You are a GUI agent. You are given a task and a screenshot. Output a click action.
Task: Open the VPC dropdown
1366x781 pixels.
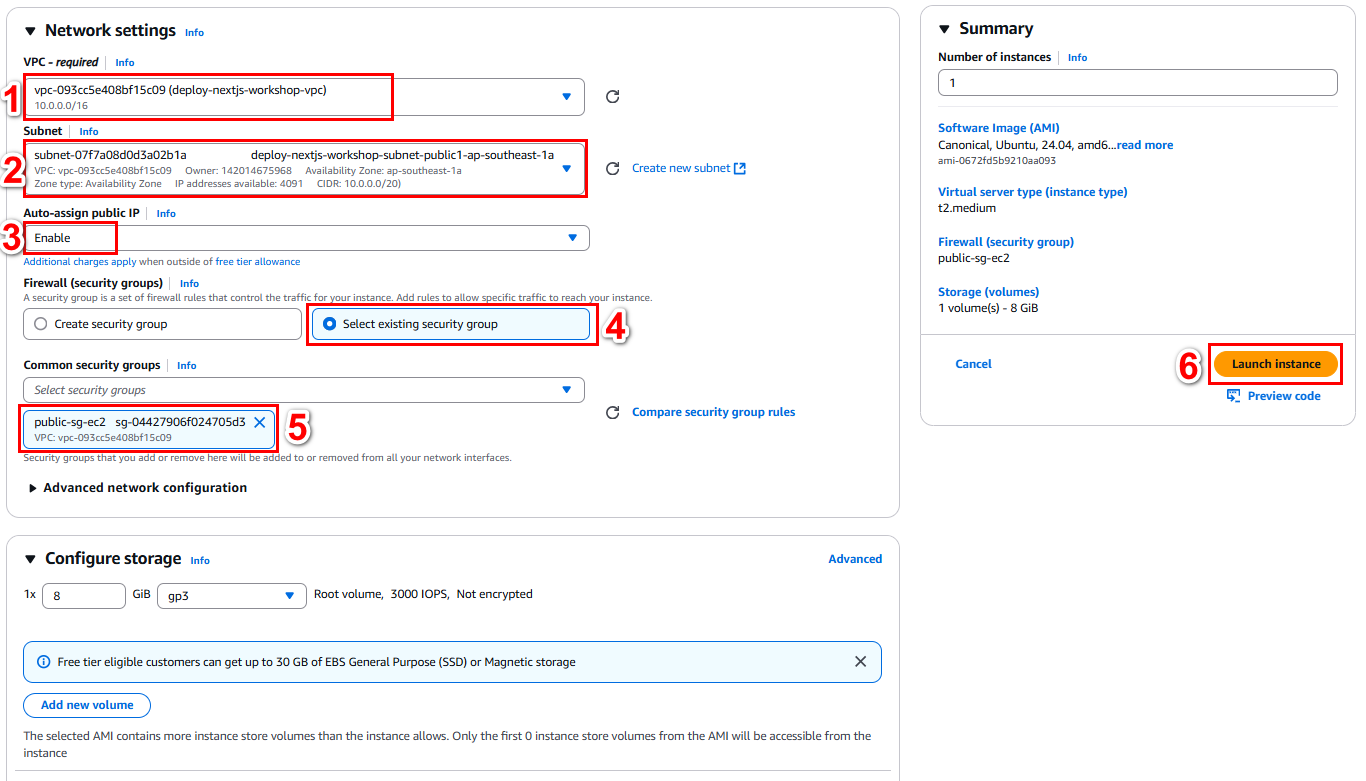[x=304, y=96]
